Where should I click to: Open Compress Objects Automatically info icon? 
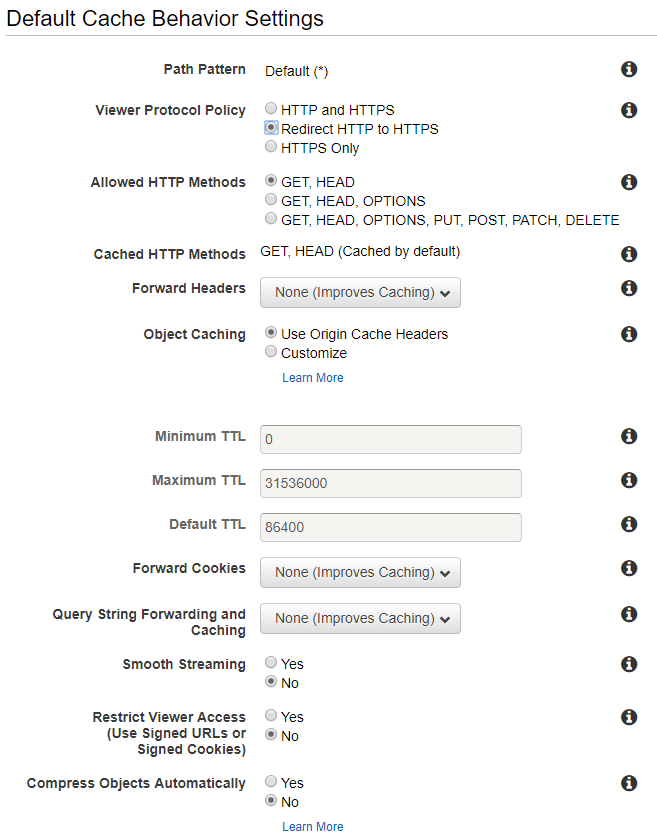pyautogui.click(x=629, y=783)
